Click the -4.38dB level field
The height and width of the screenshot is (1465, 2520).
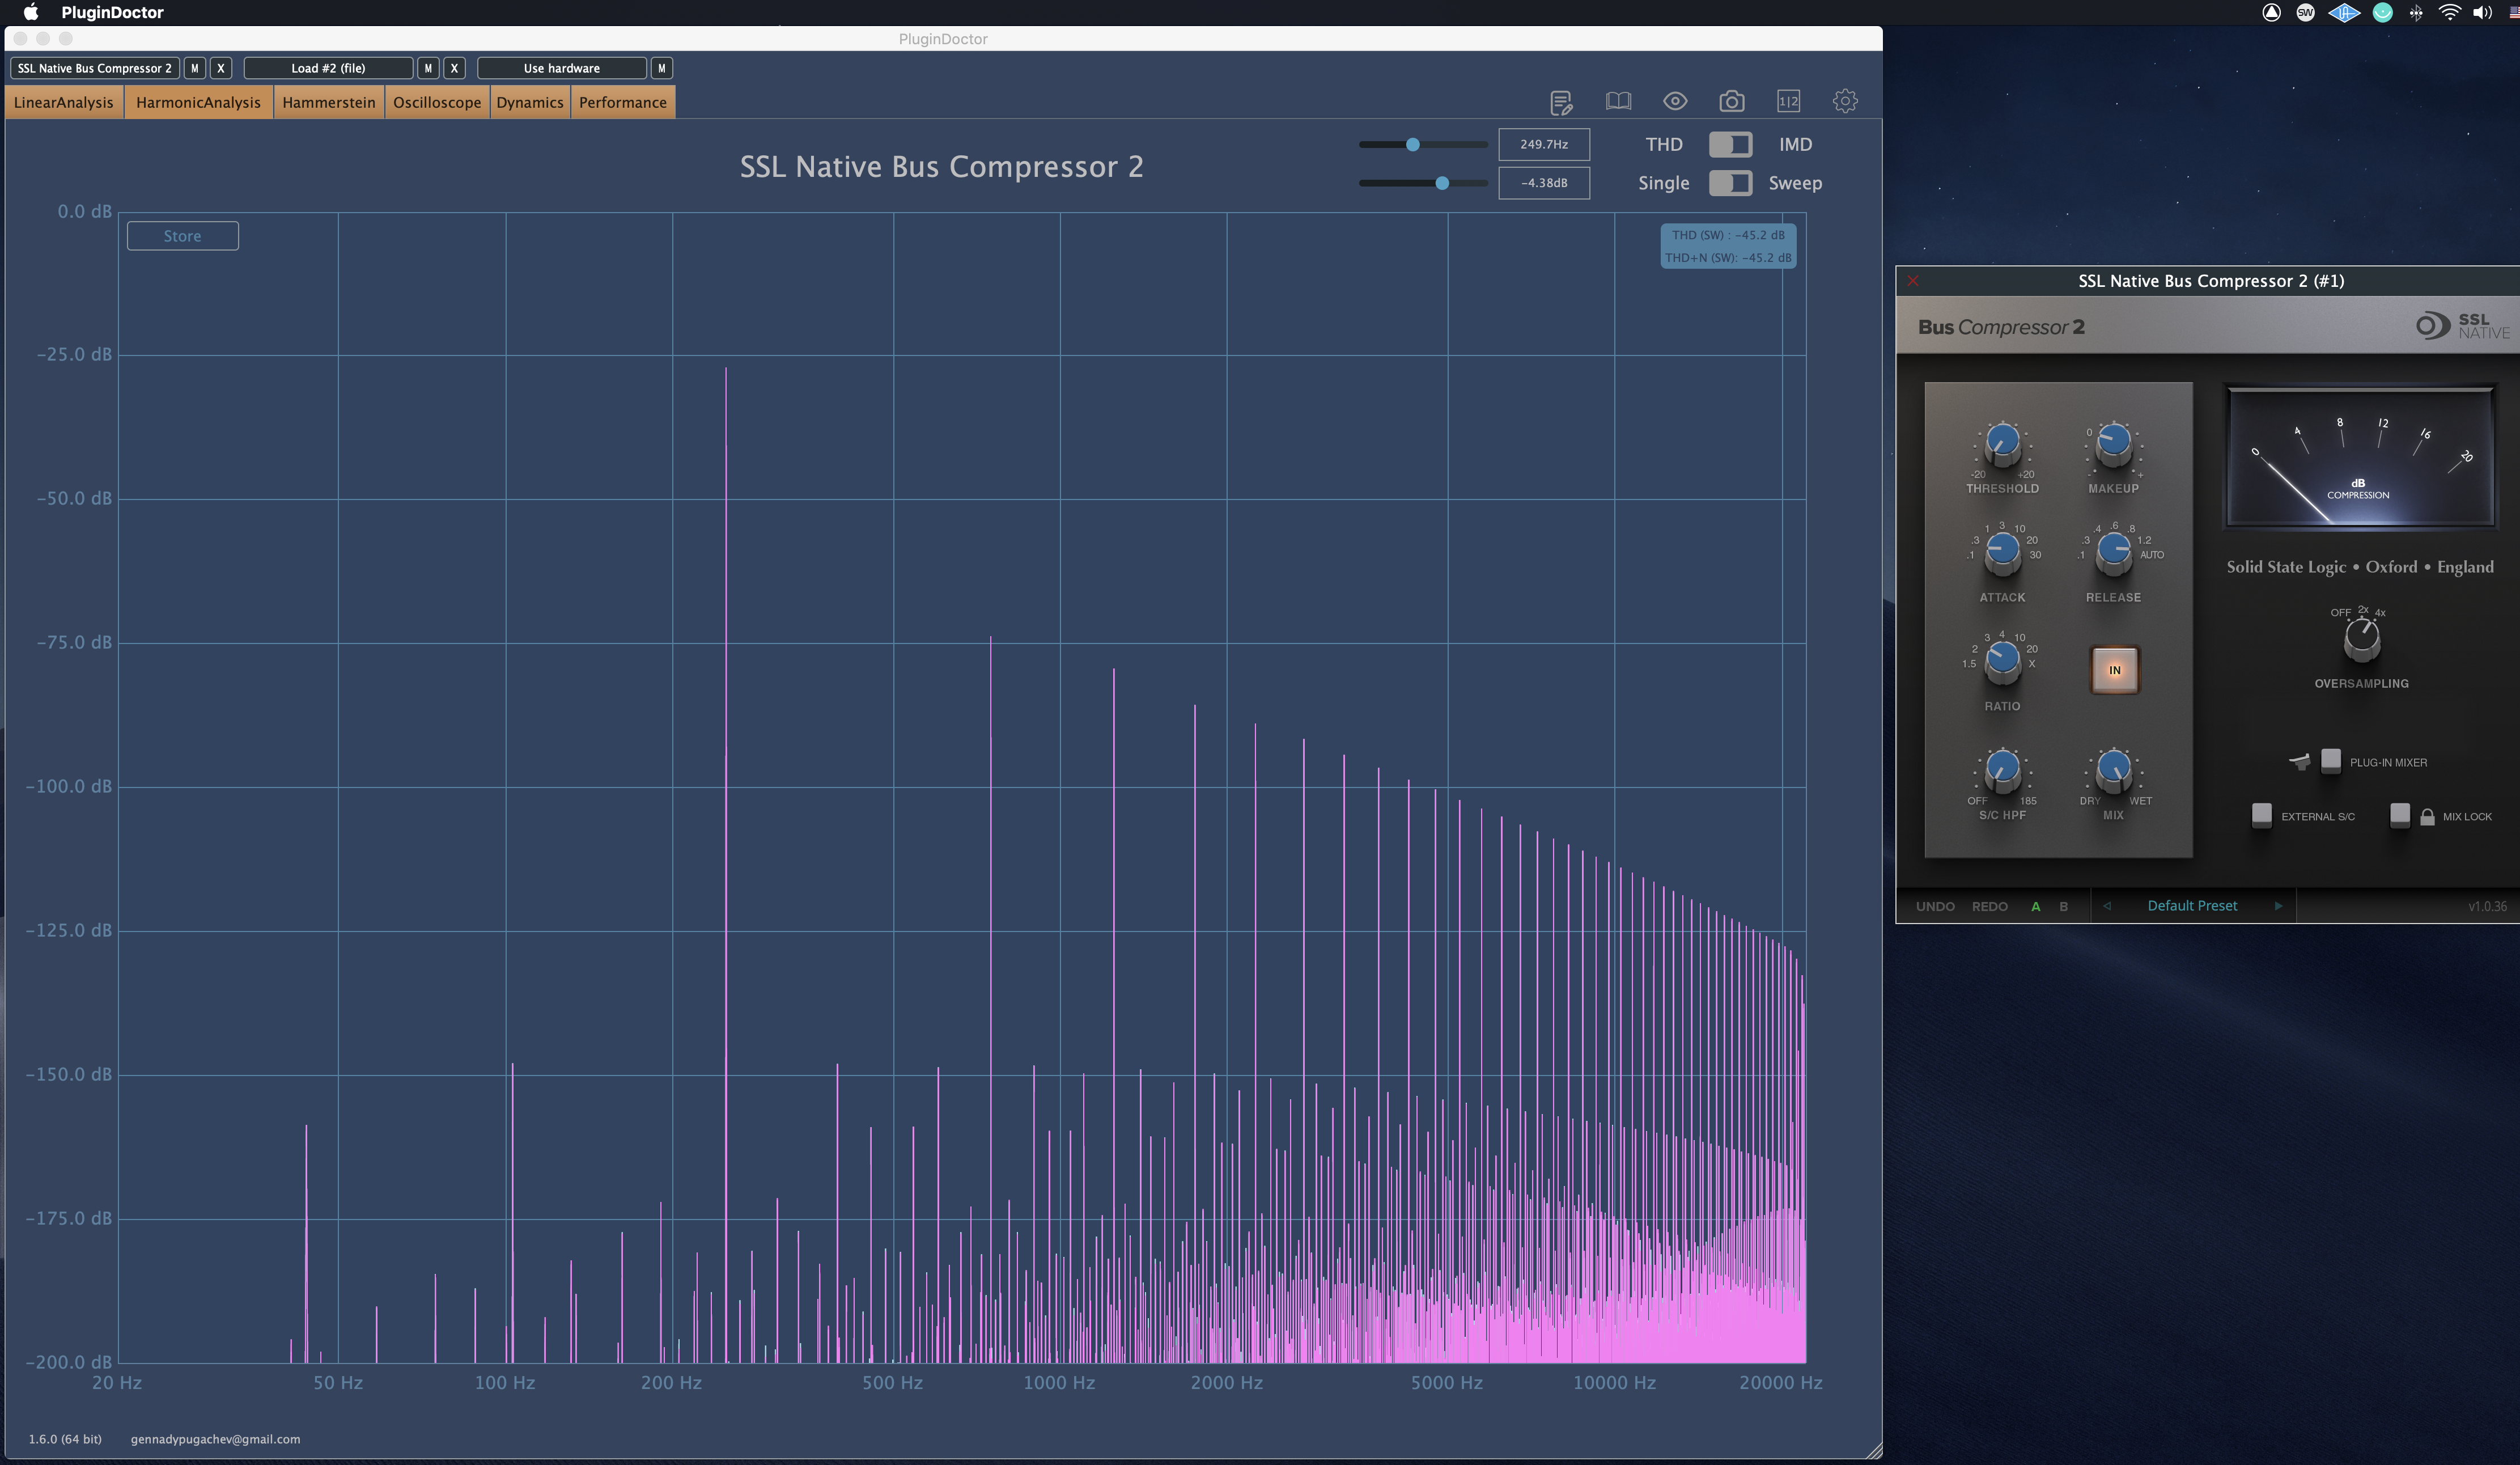(x=1544, y=183)
